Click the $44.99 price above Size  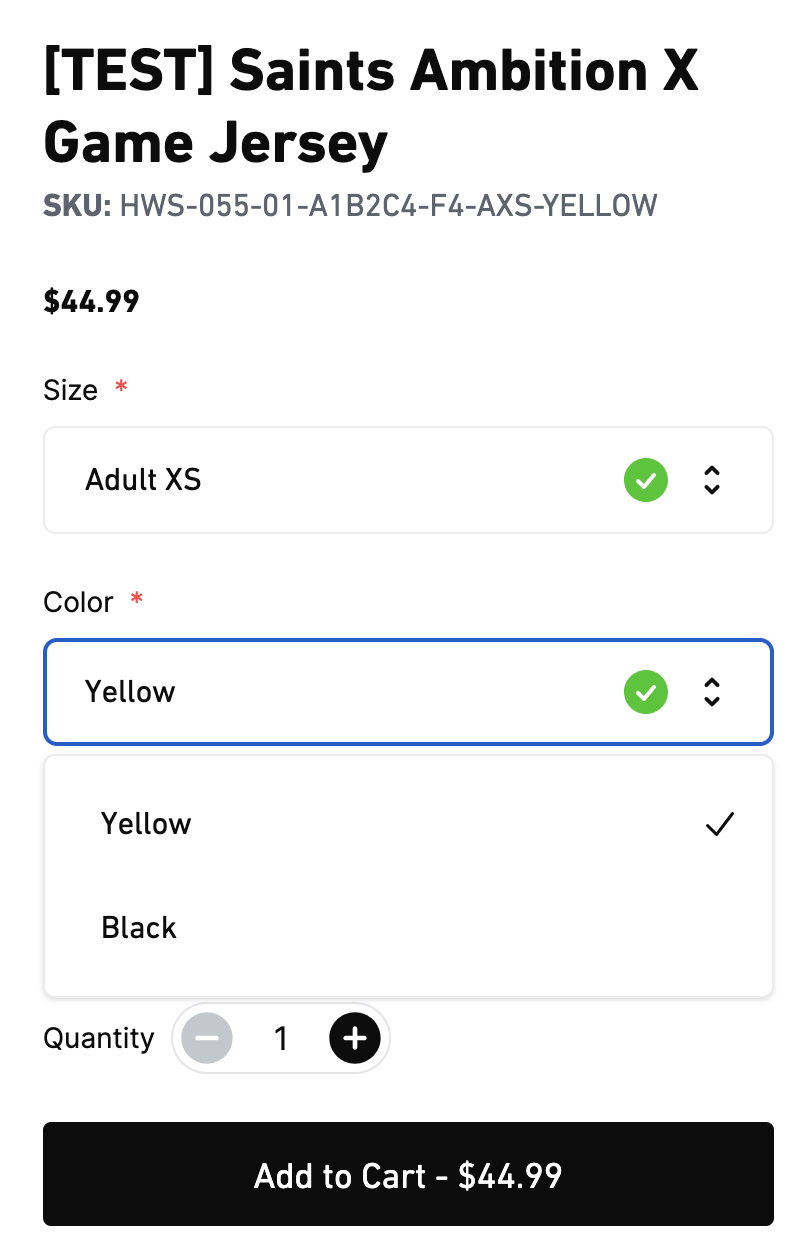91,301
